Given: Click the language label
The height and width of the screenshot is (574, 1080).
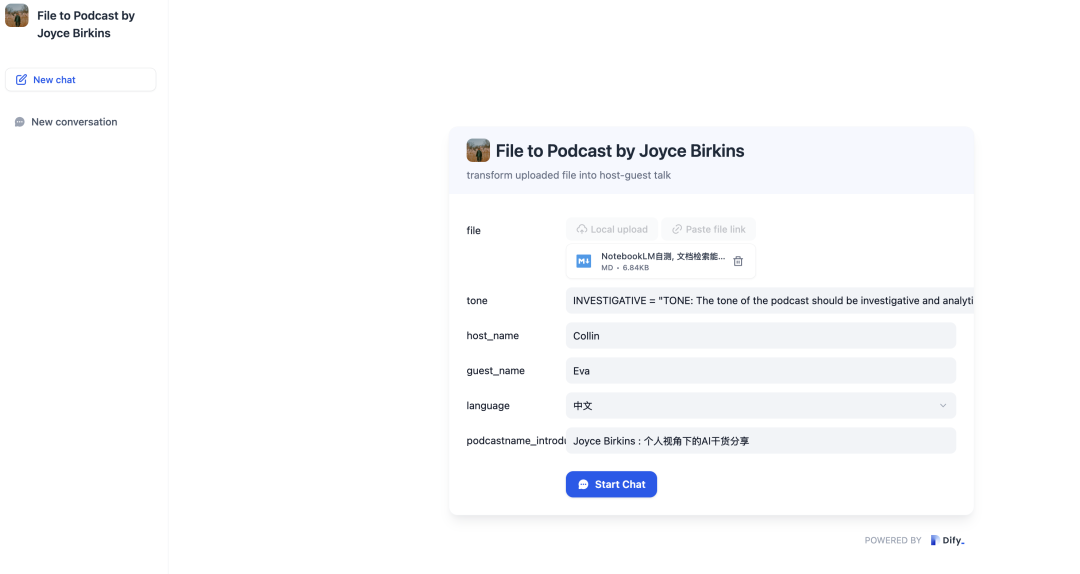Looking at the screenshot, I should pyautogui.click(x=488, y=406).
